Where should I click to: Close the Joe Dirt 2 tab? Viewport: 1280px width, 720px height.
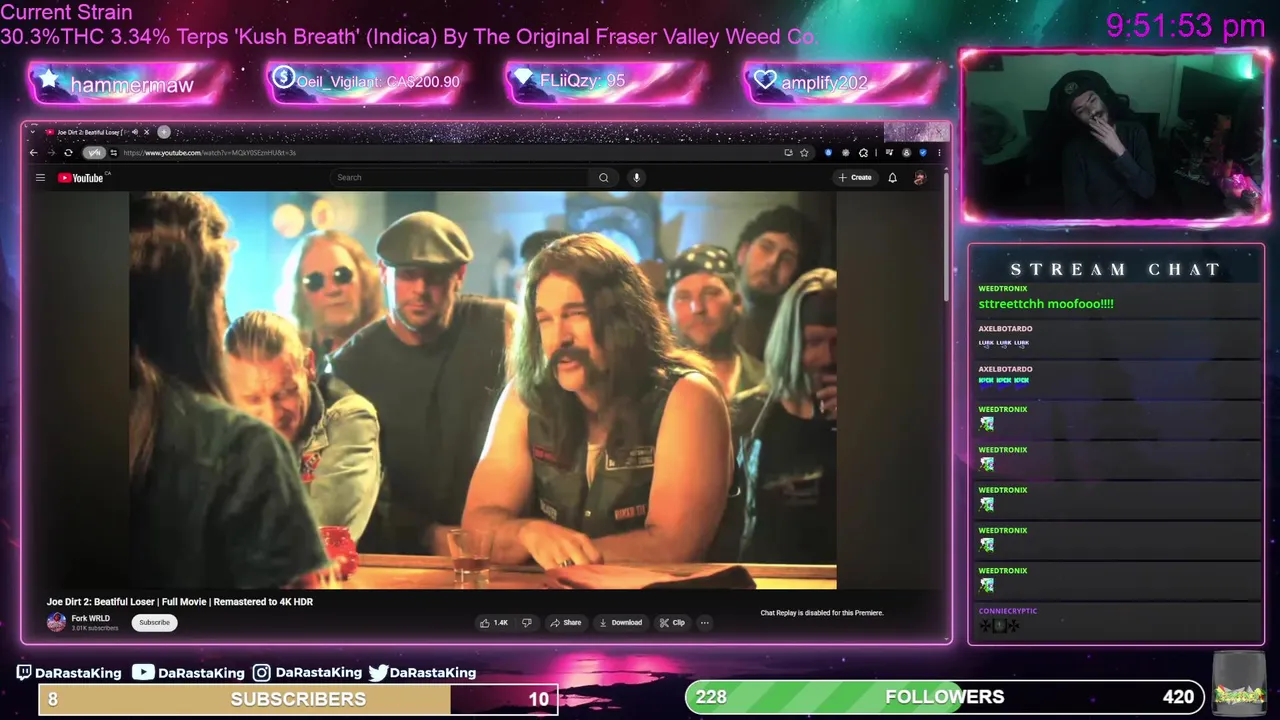[147, 132]
